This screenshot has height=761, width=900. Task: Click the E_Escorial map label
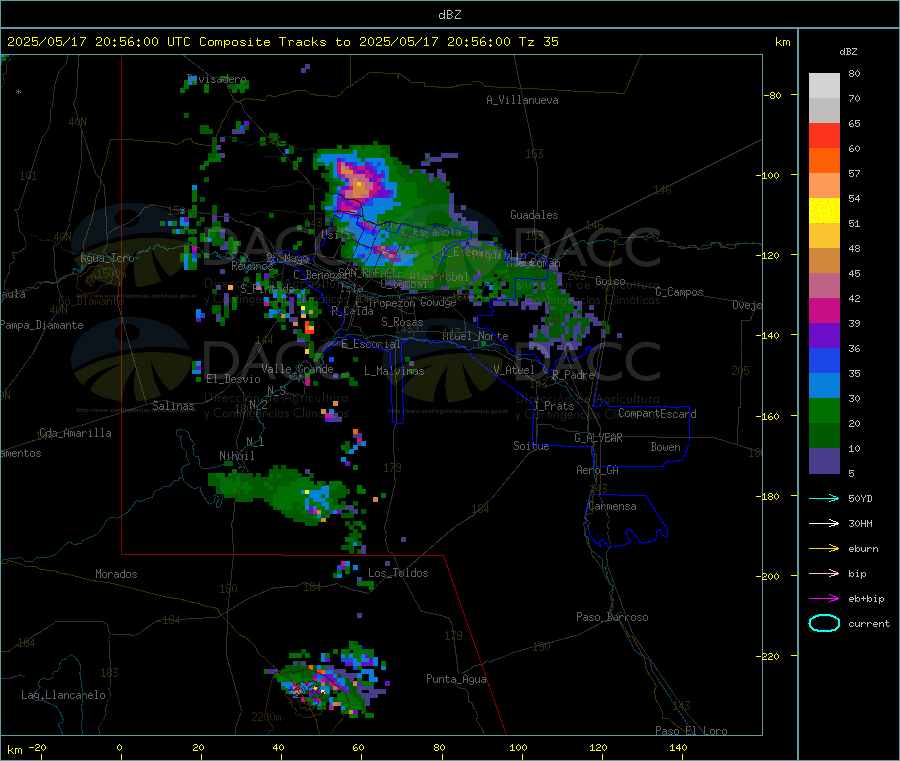tap(371, 344)
